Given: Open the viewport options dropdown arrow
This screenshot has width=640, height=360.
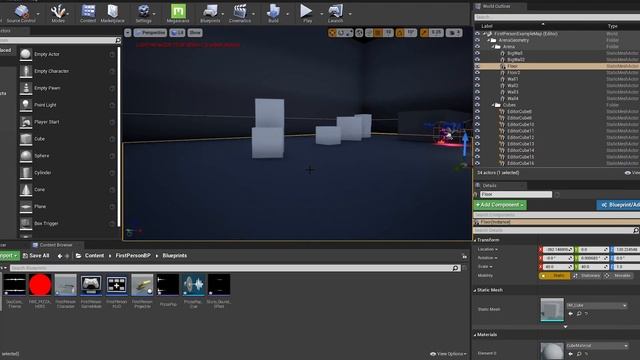Looking at the screenshot, I should coord(128,33).
